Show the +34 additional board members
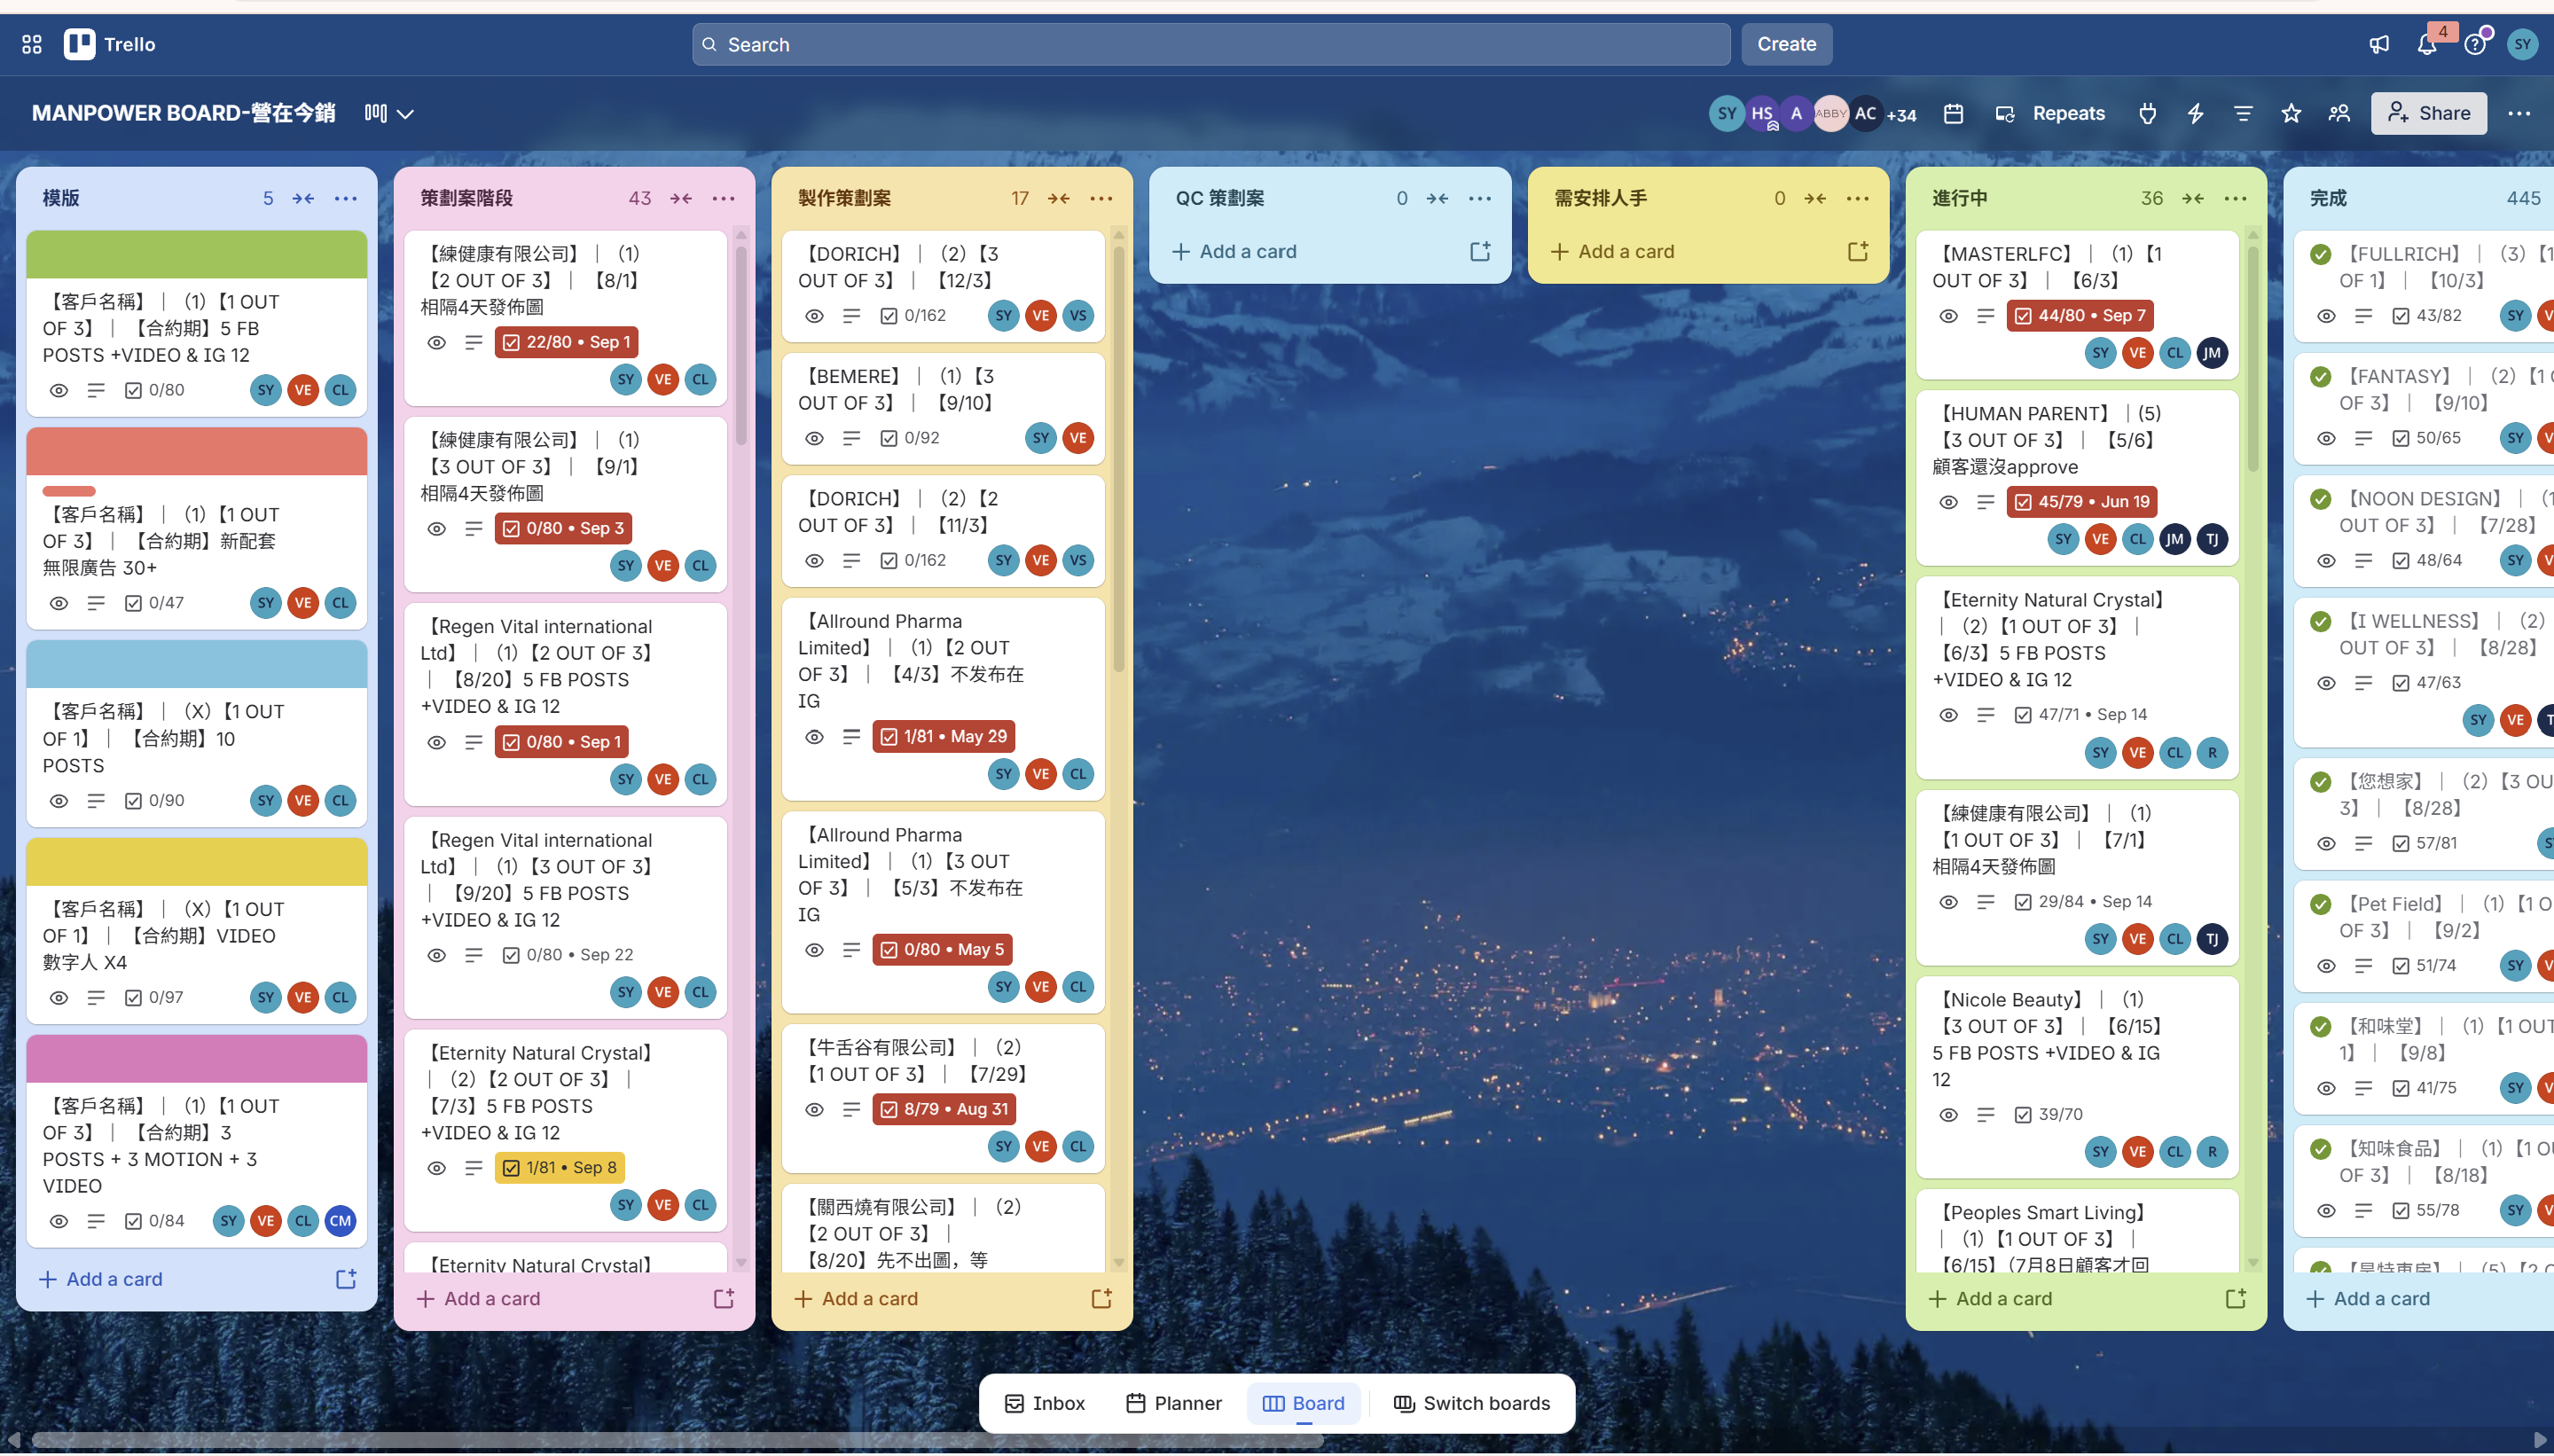This screenshot has width=2554, height=1456. (1901, 114)
